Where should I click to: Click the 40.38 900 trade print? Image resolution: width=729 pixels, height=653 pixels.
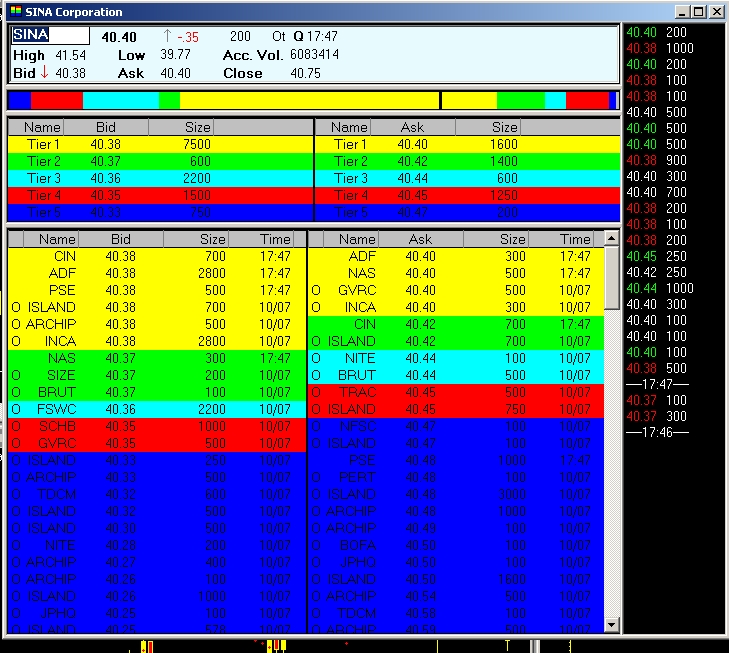coord(656,160)
